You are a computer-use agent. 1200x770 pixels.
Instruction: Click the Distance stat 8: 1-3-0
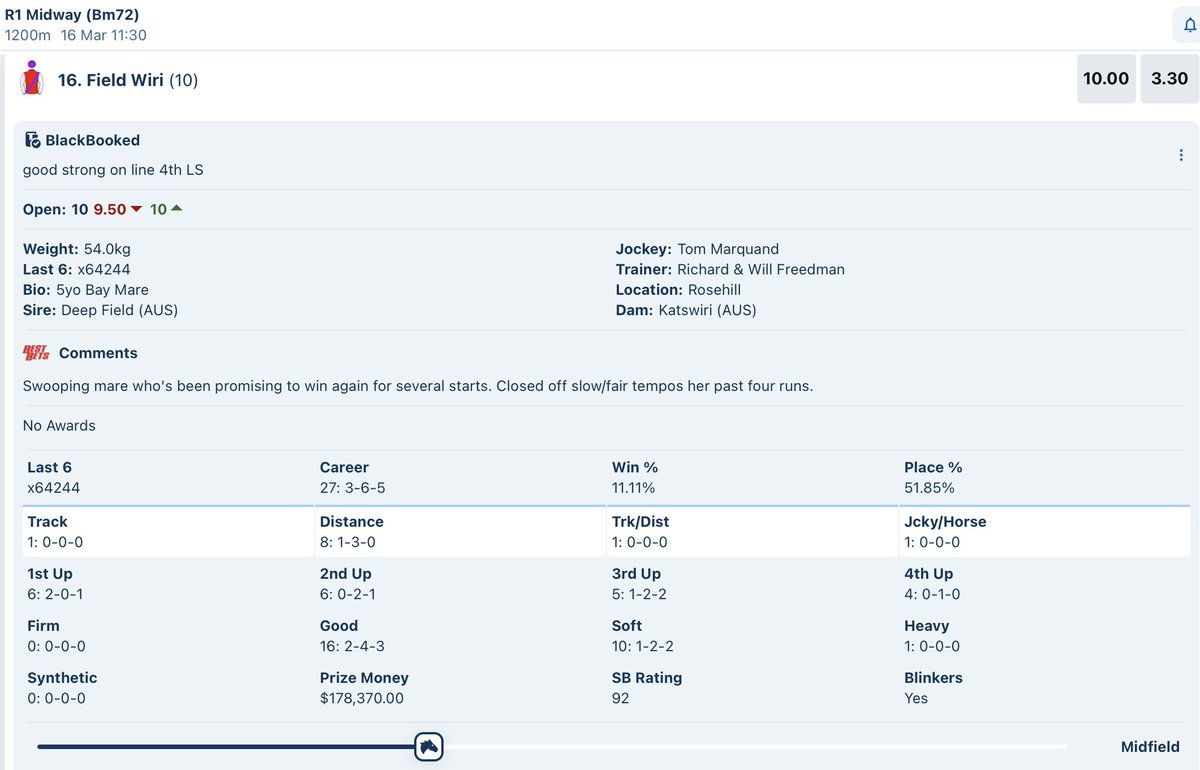click(x=349, y=542)
